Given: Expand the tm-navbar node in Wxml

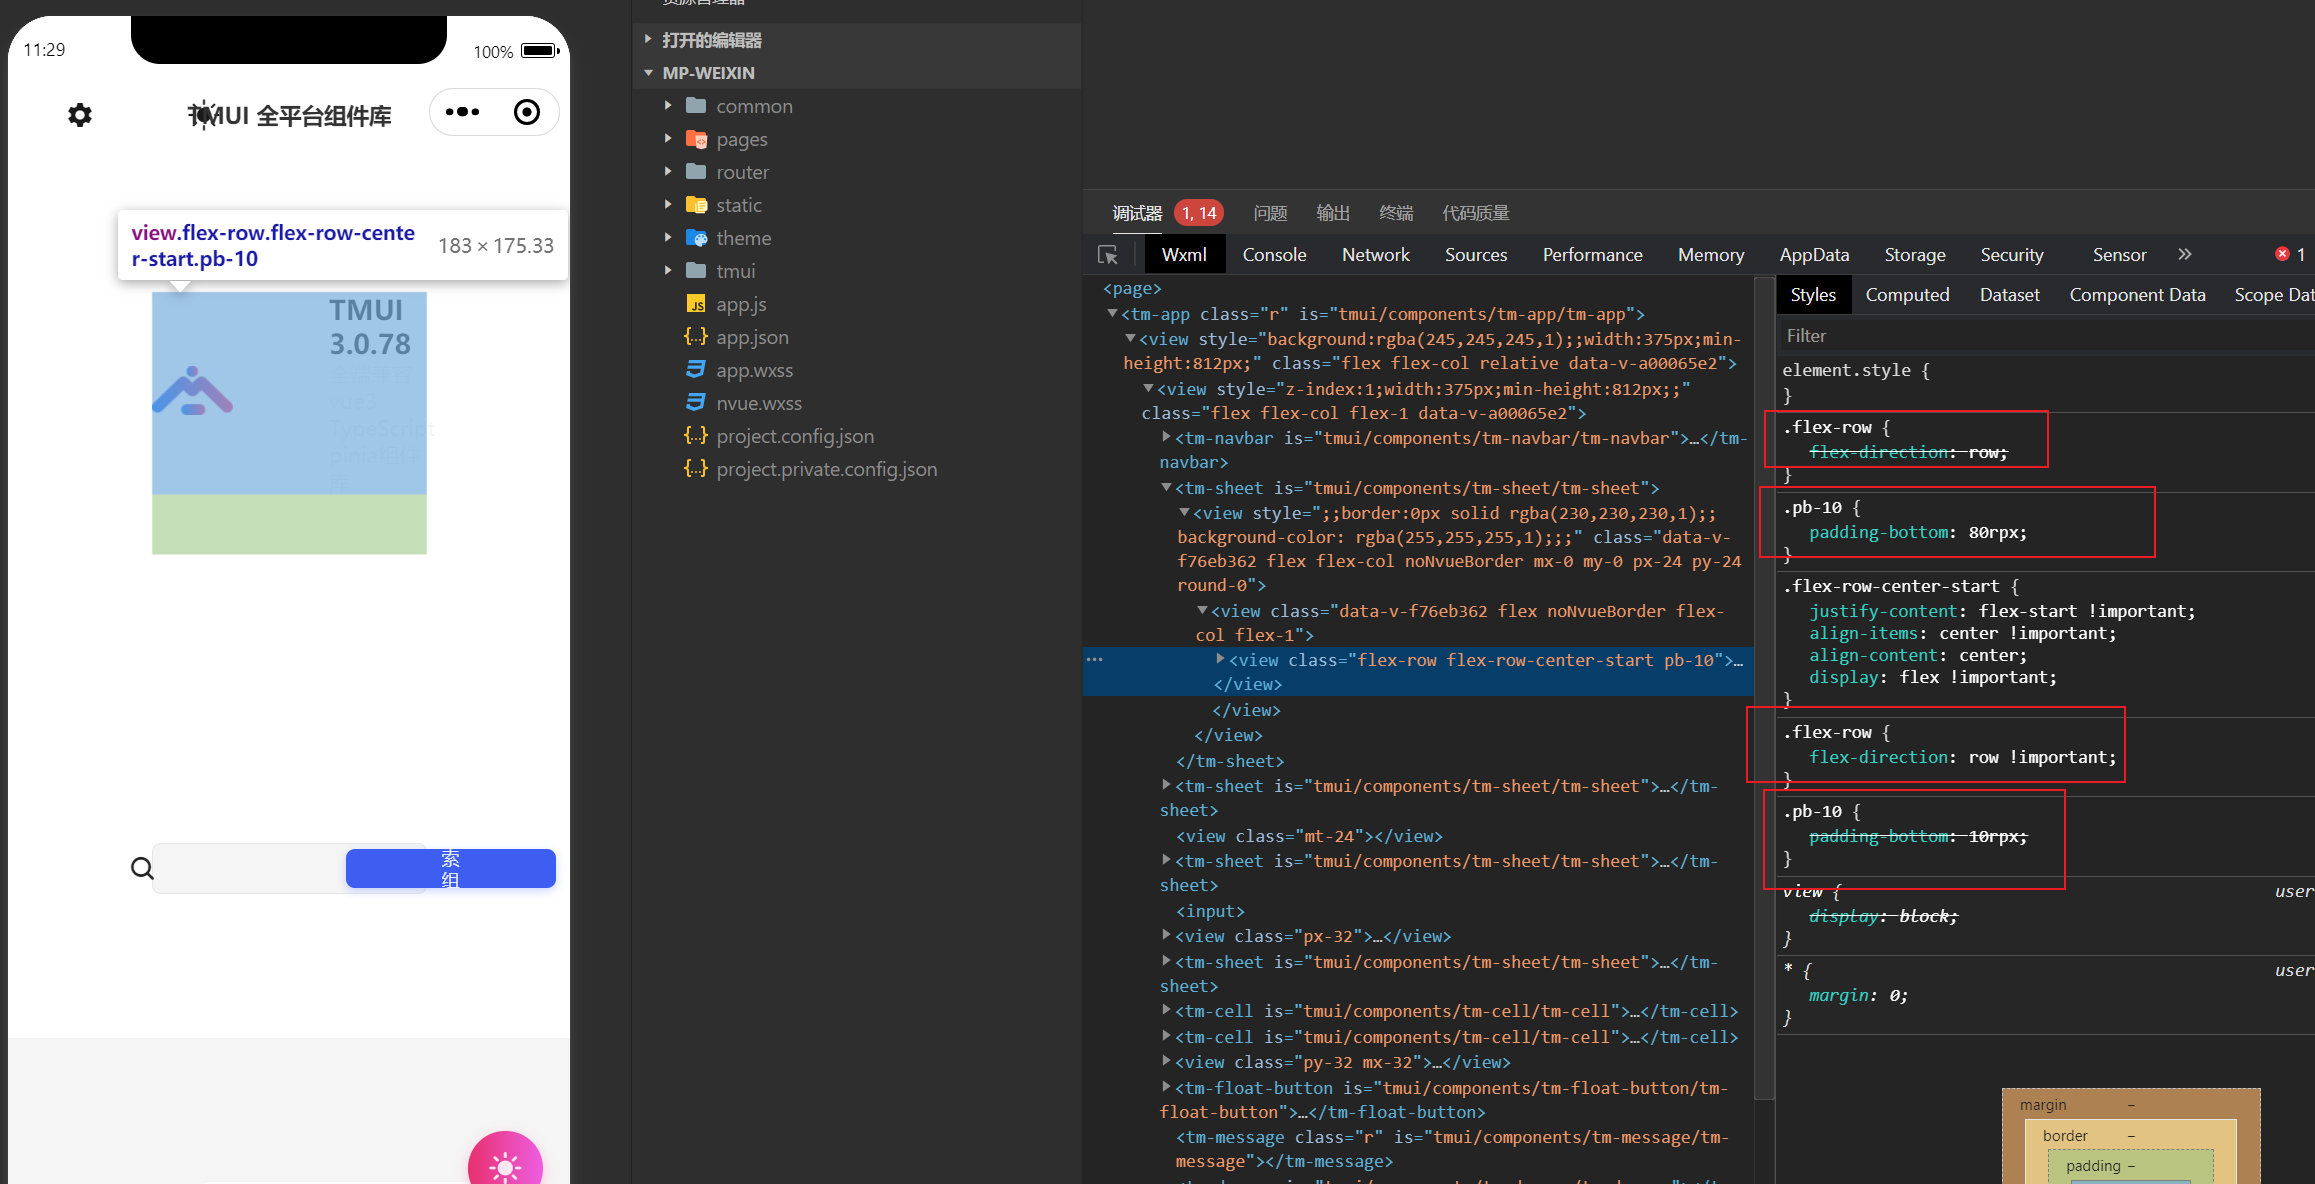Looking at the screenshot, I should (1166, 438).
